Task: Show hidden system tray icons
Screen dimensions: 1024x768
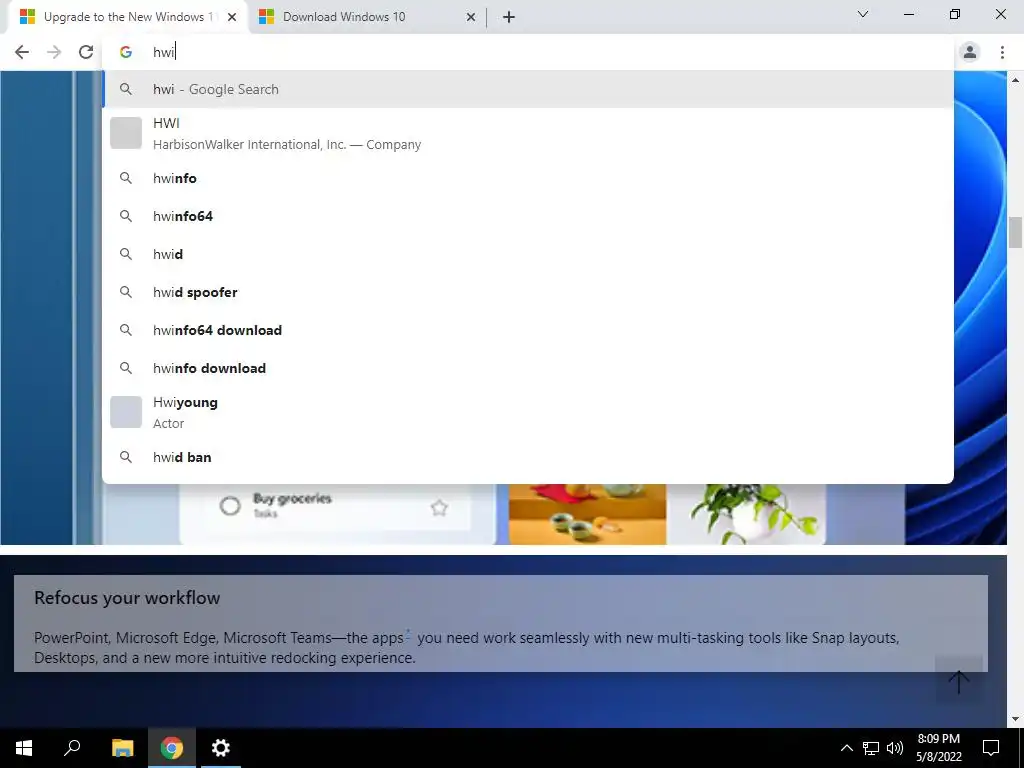Action: click(846, 748)
